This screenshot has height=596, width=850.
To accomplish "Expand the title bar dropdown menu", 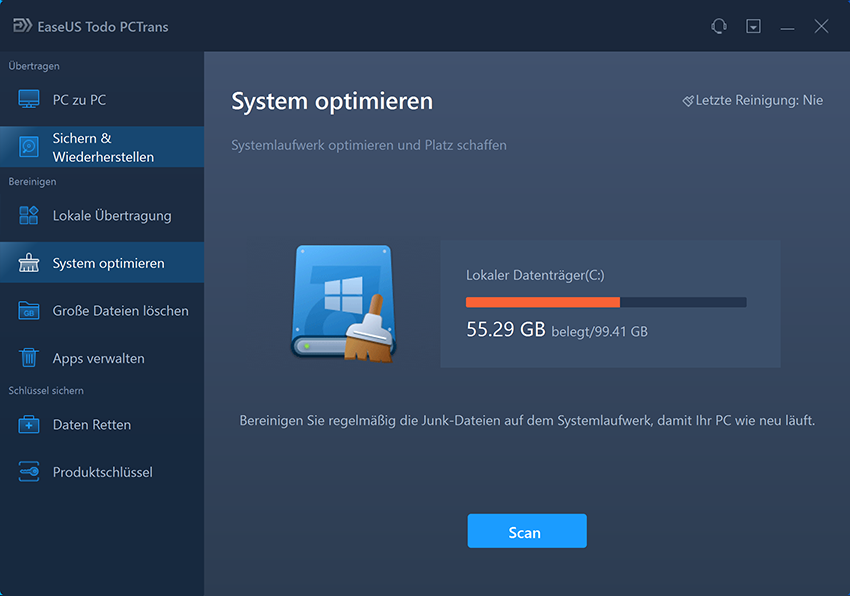I will point(753,26).
